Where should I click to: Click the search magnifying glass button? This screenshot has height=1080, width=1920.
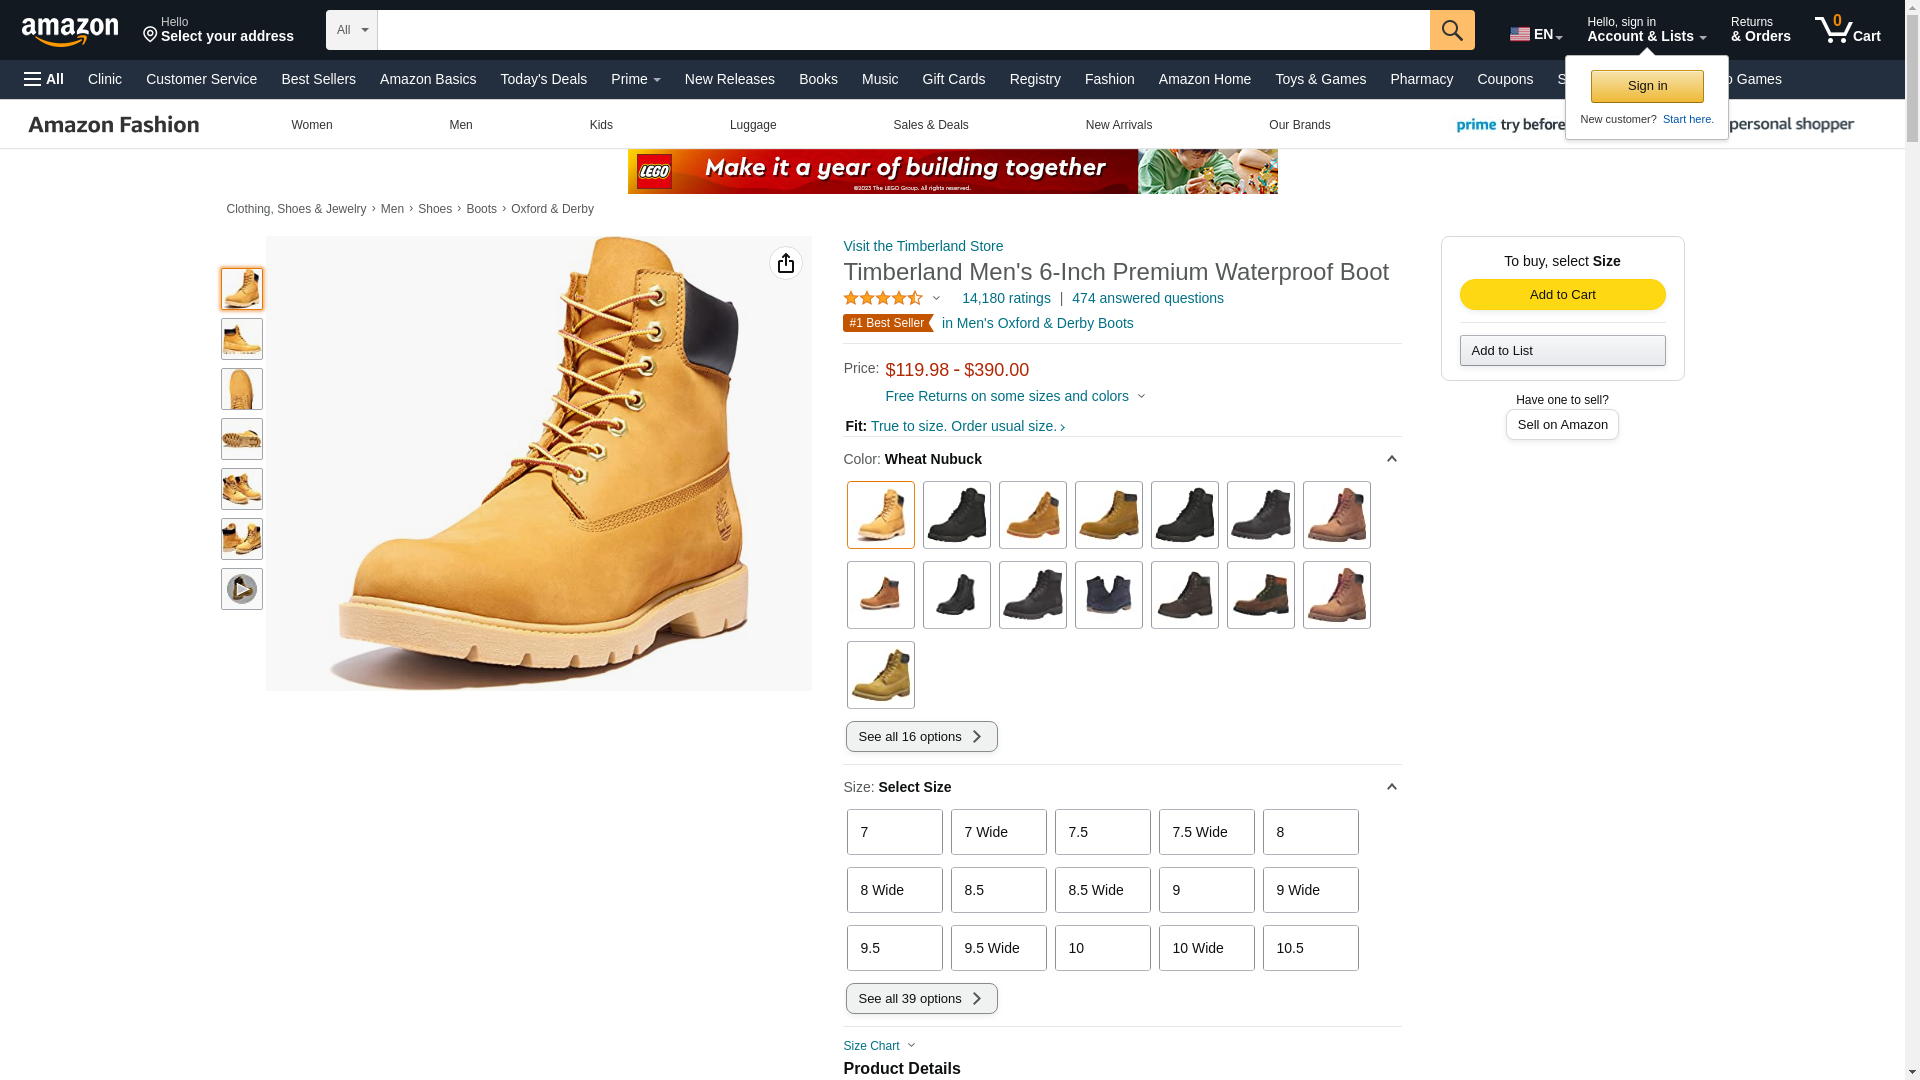click(x=1451, y=30)
